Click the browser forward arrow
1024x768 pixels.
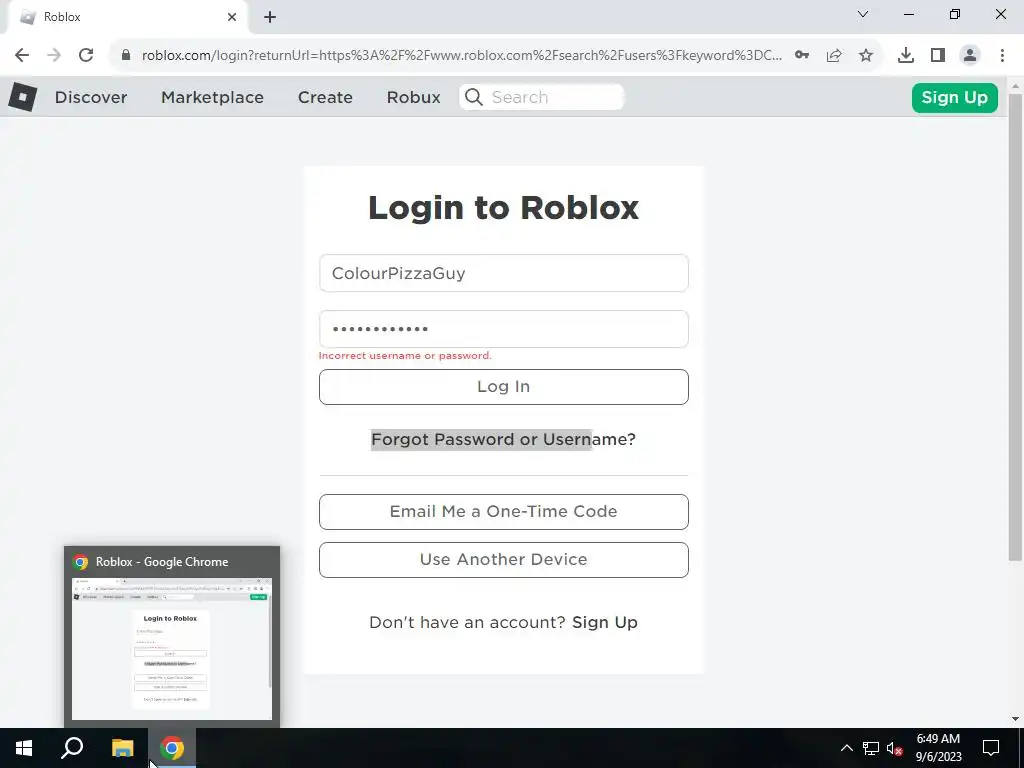[x=54, y=56]
